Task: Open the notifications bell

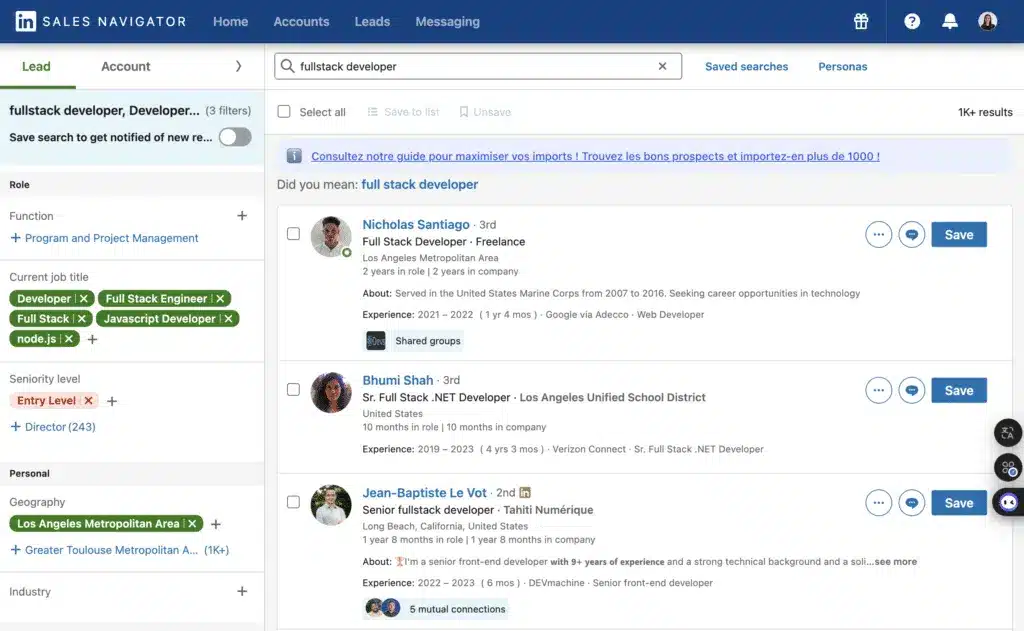Action: click(x=950, y=21)
